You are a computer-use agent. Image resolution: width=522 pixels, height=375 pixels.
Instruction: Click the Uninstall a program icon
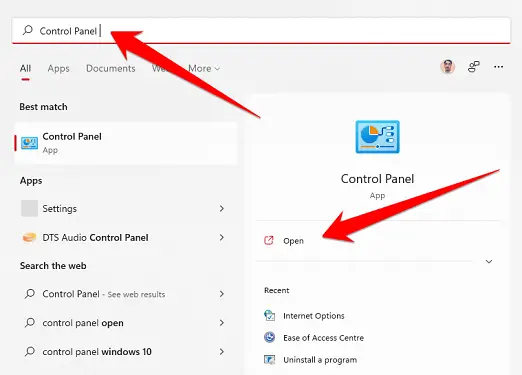tap(269, 360)
